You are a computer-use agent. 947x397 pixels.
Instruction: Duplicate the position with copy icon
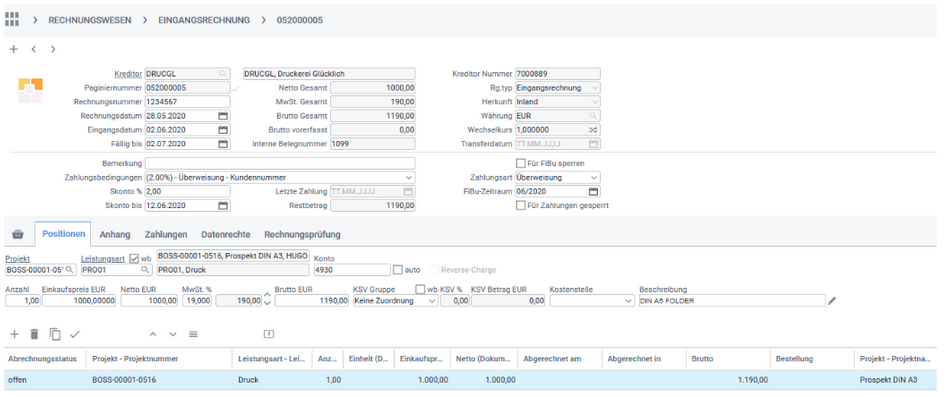pos(55,334)
